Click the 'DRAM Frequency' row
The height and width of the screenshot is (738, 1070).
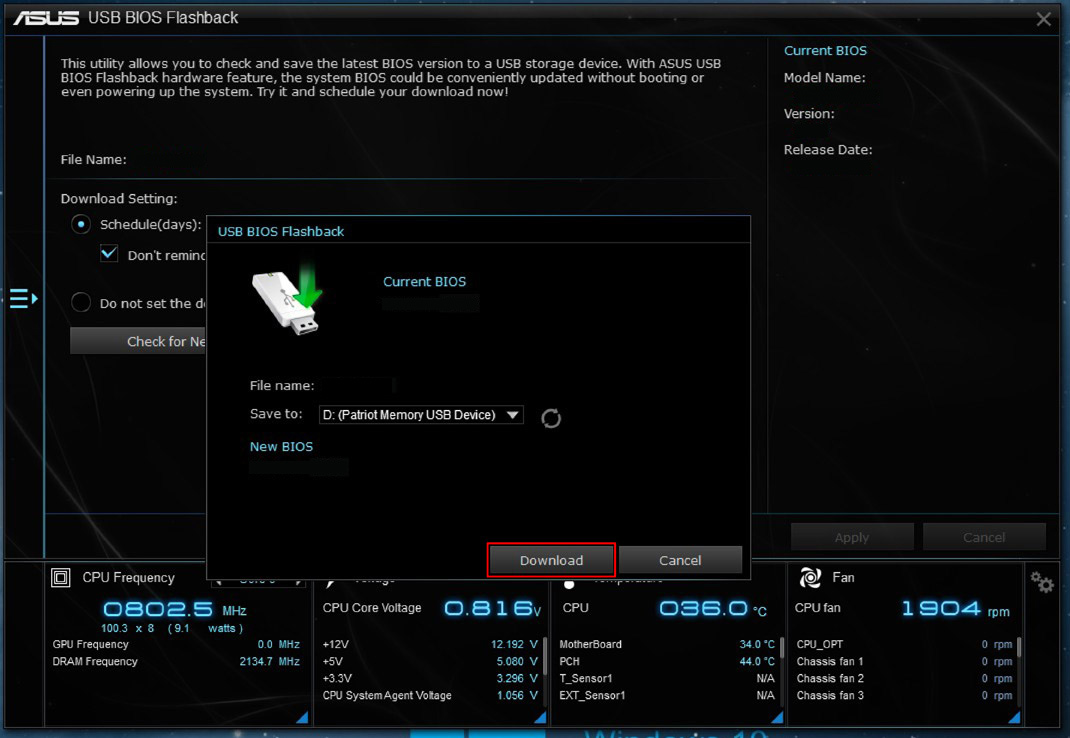coord(176,662)
